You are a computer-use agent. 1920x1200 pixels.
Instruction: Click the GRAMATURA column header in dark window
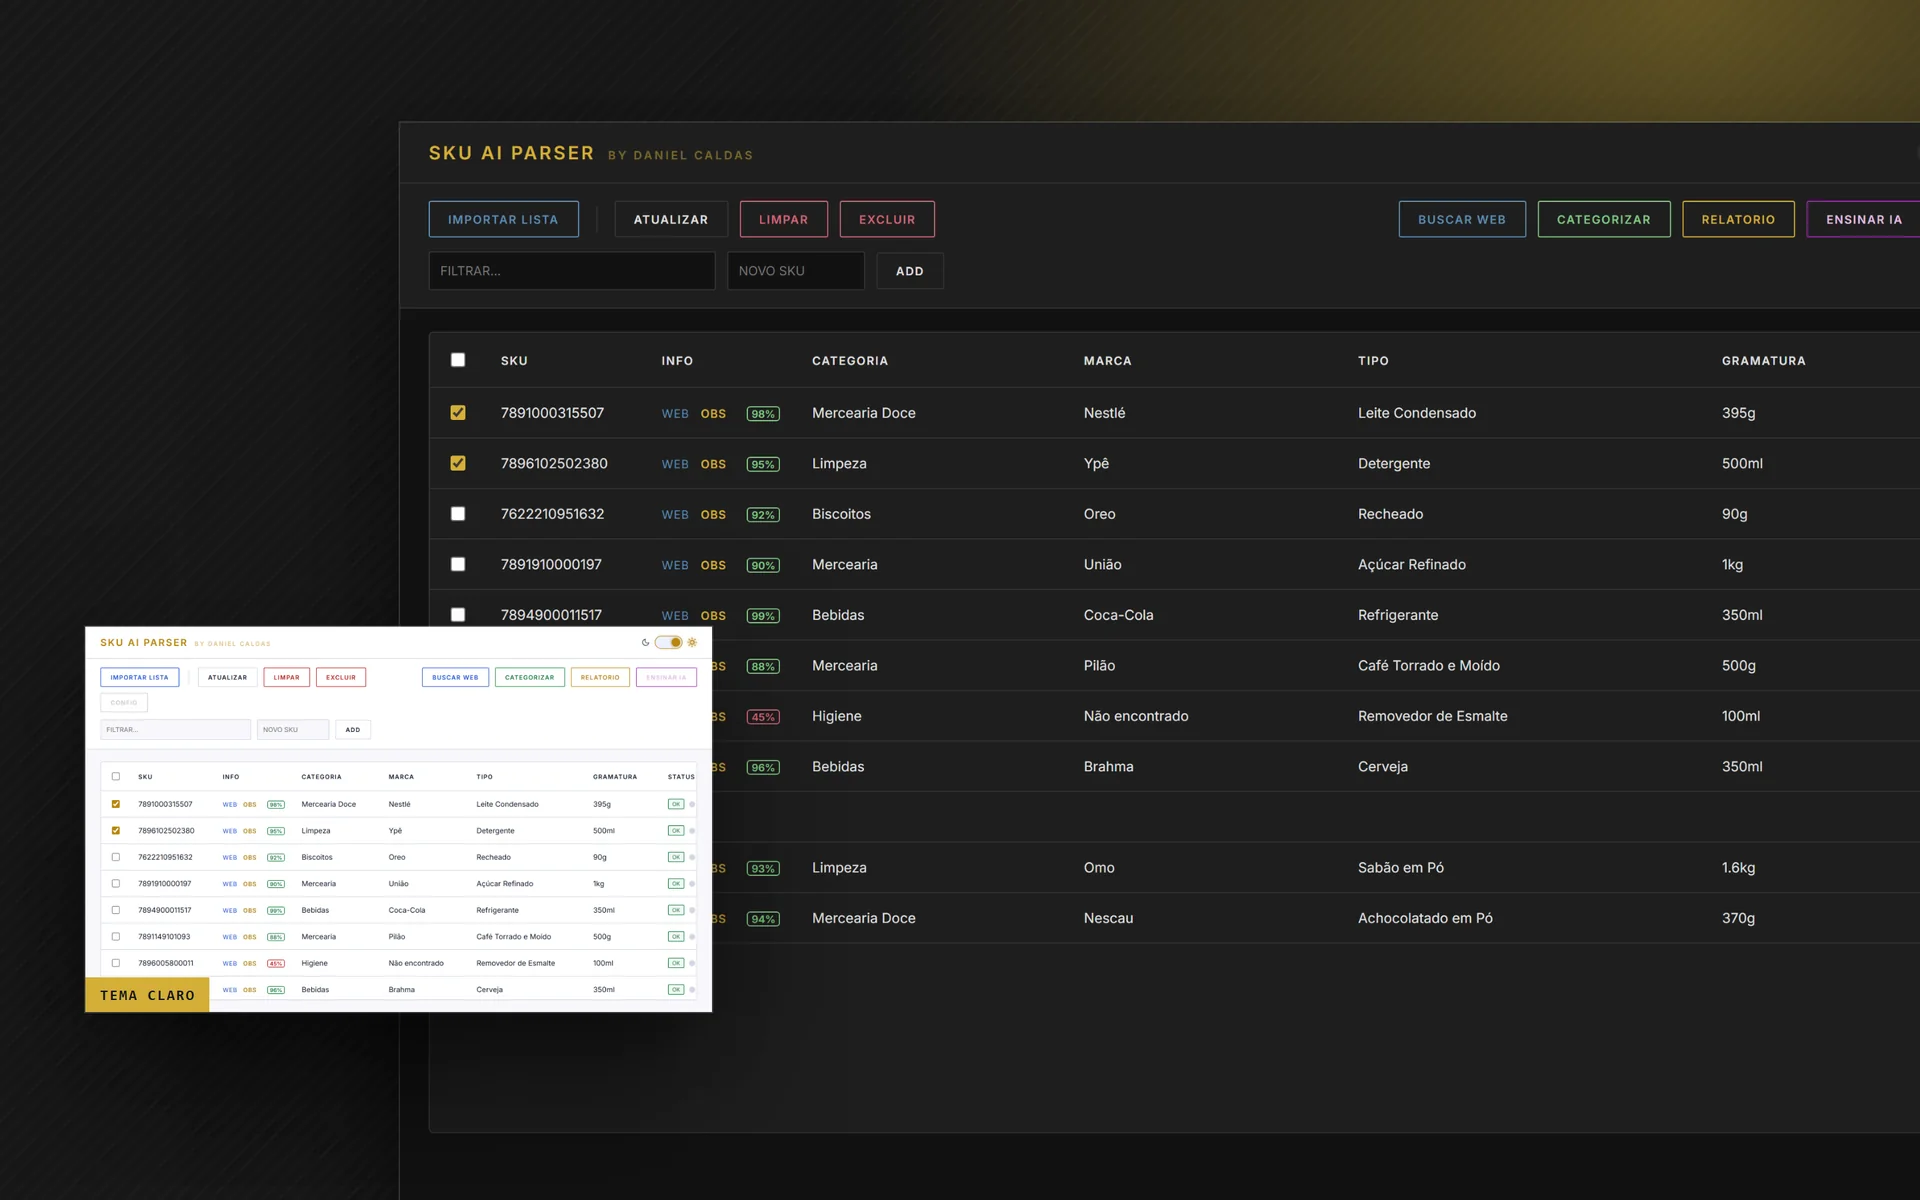(x=1764, y=361)
